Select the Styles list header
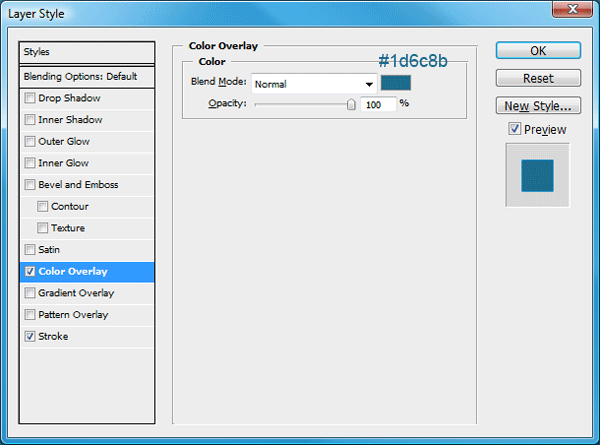 click(x=87, y=52)
